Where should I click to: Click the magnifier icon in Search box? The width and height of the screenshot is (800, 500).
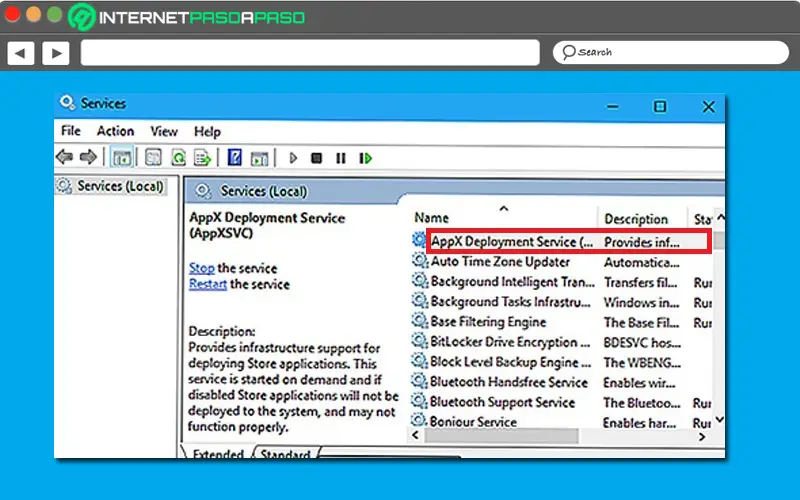point(568,52)
